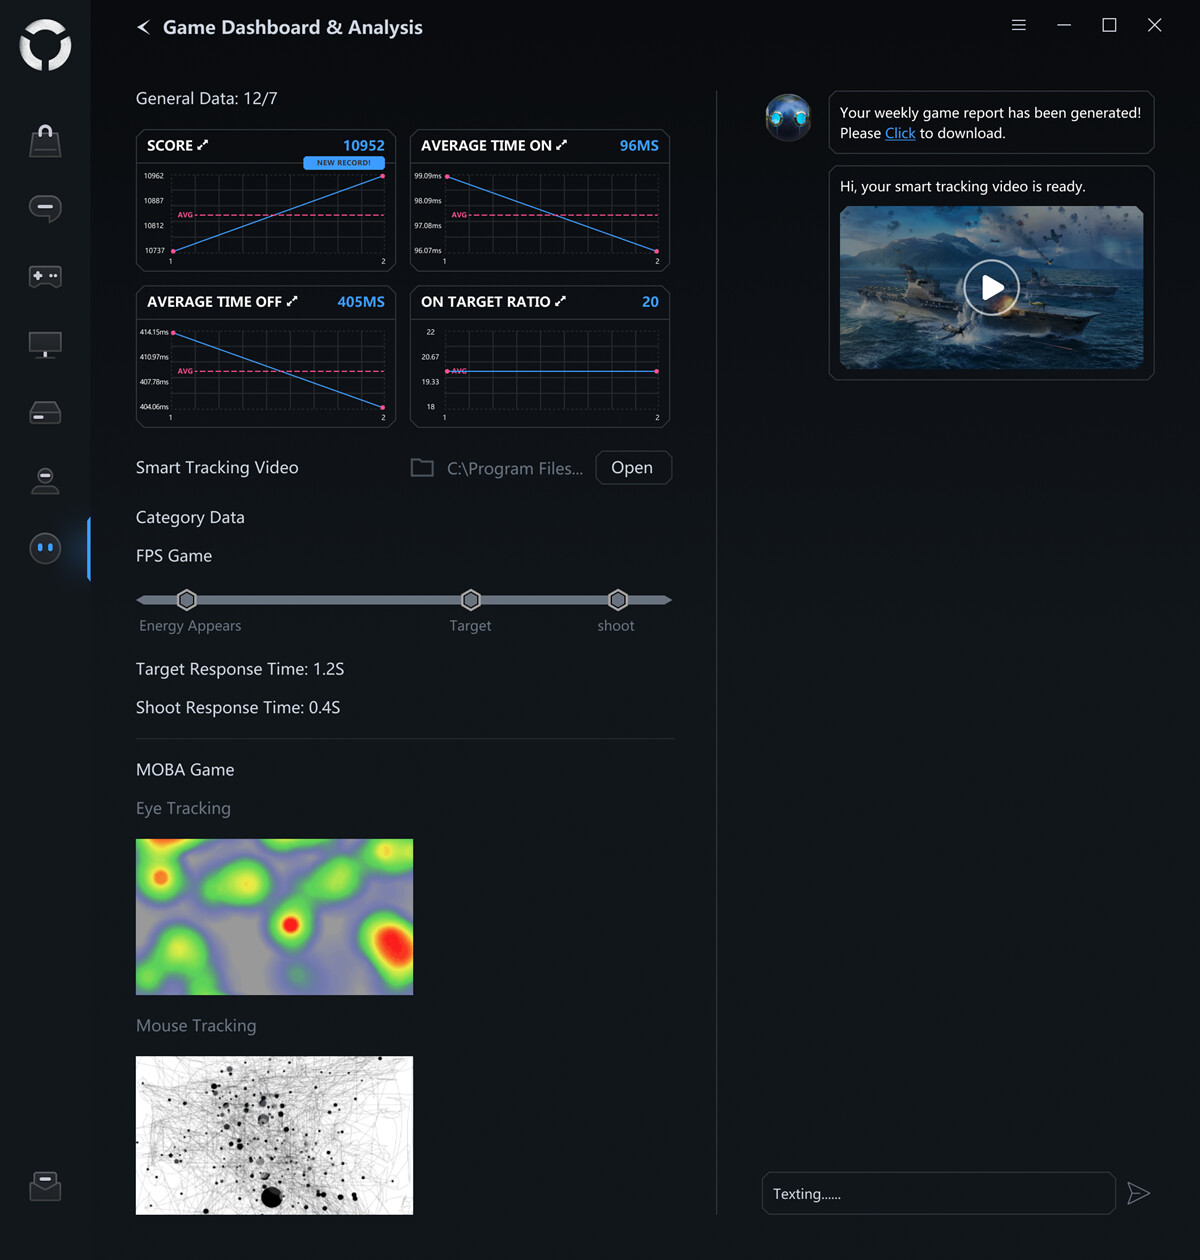Select the game controller sidebar icon
Image resolution: width=1200 pixels, height=1260 pixels.
[x=45, y=276]
